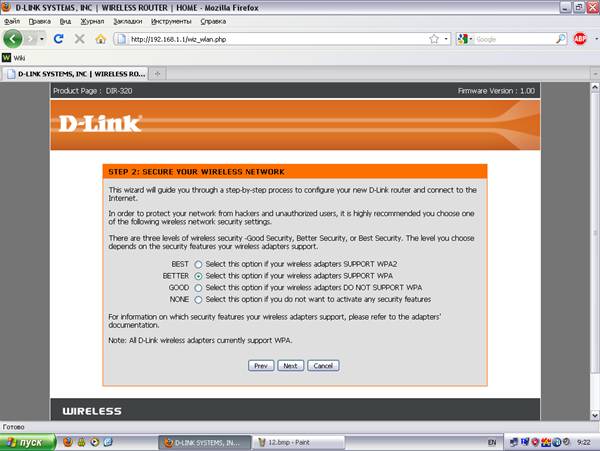This screenshot has width=600, height=451.
Task: Open the Справка menu
Action: (x=213, y=21)
